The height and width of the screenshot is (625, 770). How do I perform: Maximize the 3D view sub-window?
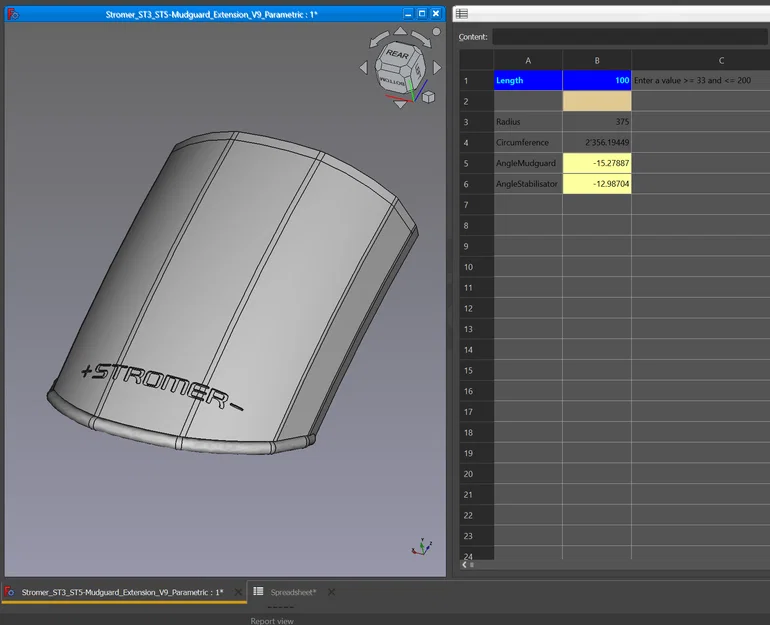(x=422, y=14)
